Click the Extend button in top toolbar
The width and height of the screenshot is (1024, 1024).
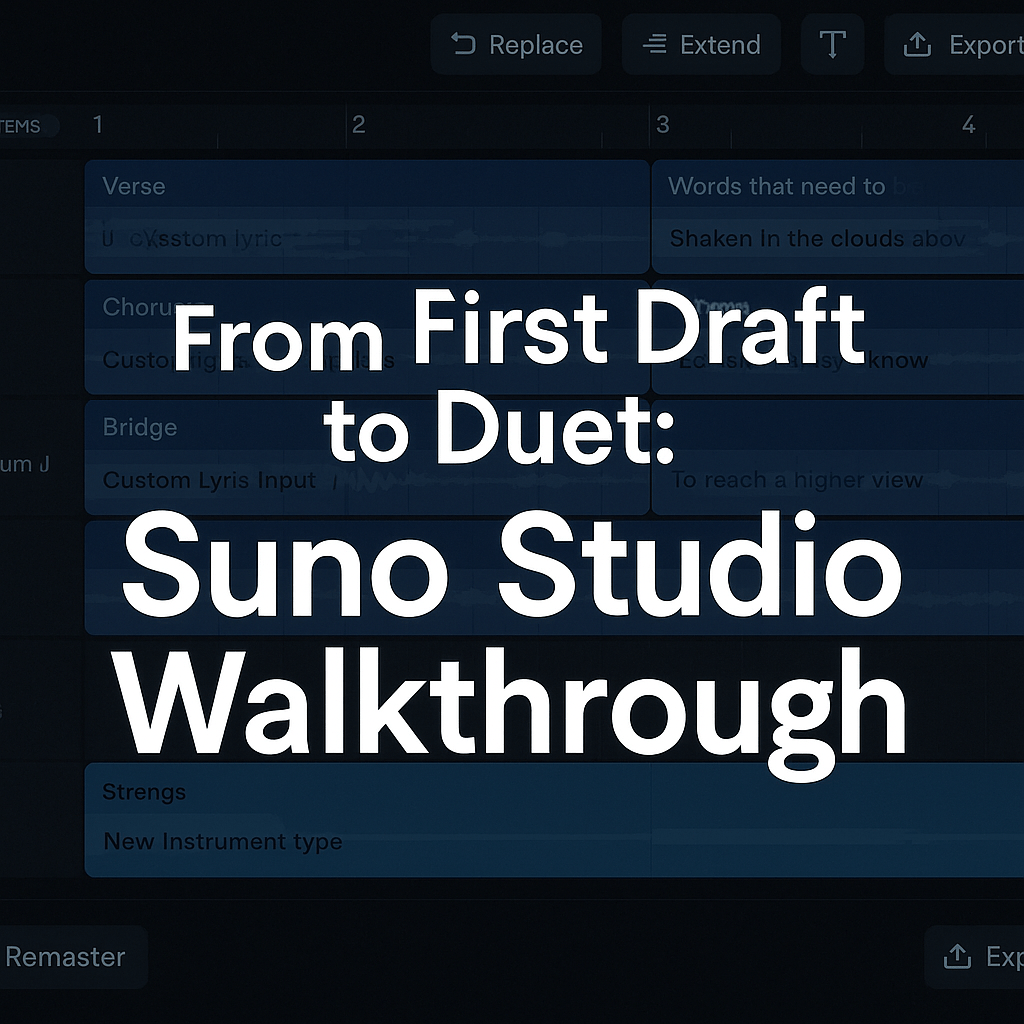(701, 45)
